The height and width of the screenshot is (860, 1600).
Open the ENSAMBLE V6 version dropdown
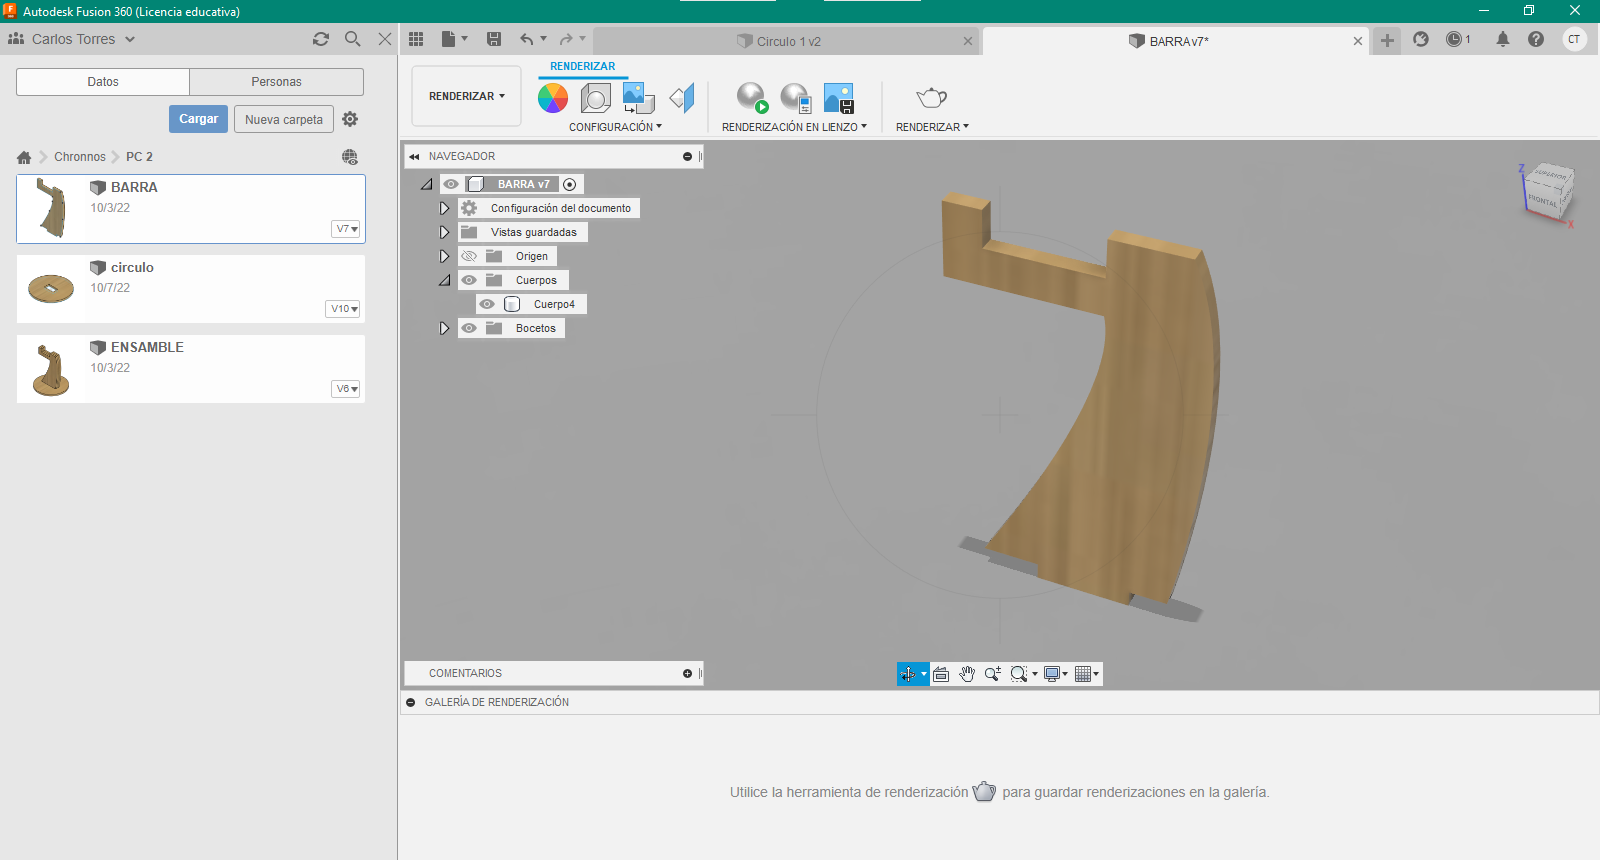[x=346, y=389]
